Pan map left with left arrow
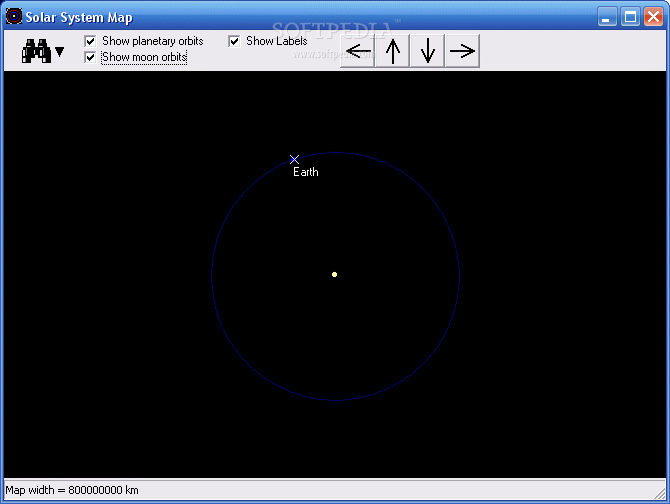The height and width of the screenshot is (504, 670). (x=358, y=51)
